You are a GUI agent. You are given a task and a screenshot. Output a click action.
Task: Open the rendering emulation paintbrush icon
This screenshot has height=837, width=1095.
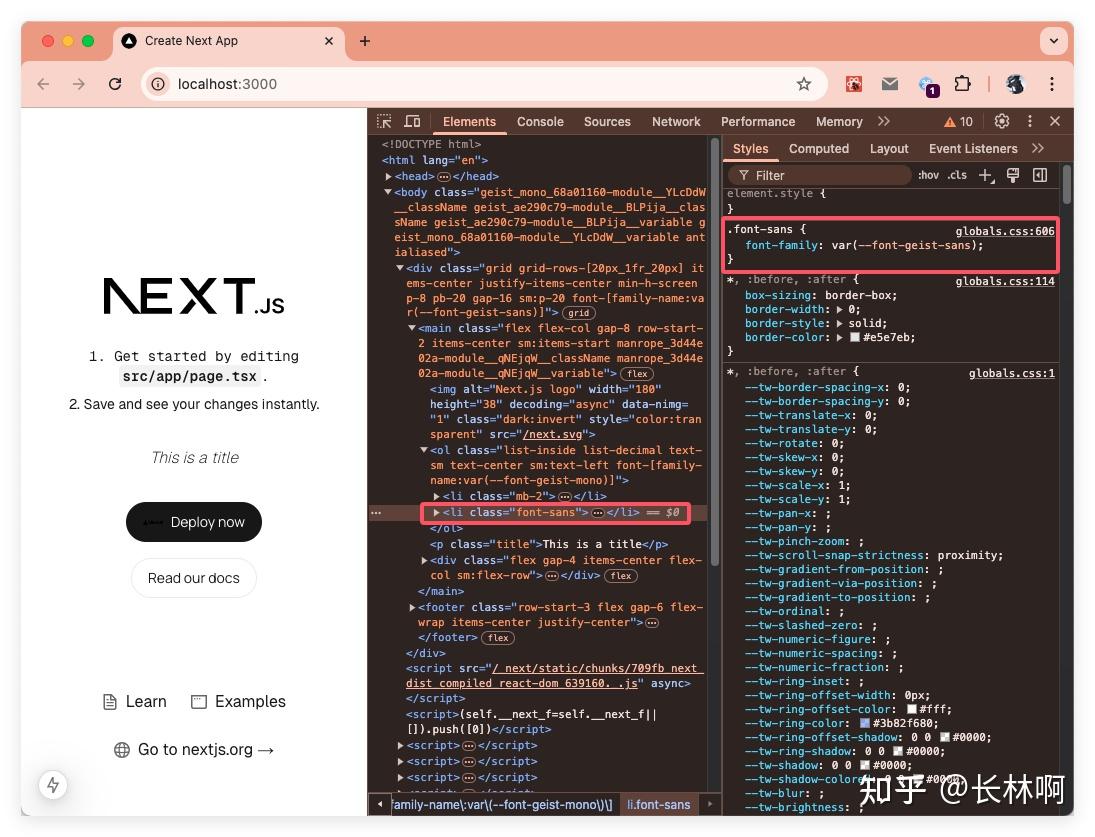pyautogui.click(x=1013, y=175)
